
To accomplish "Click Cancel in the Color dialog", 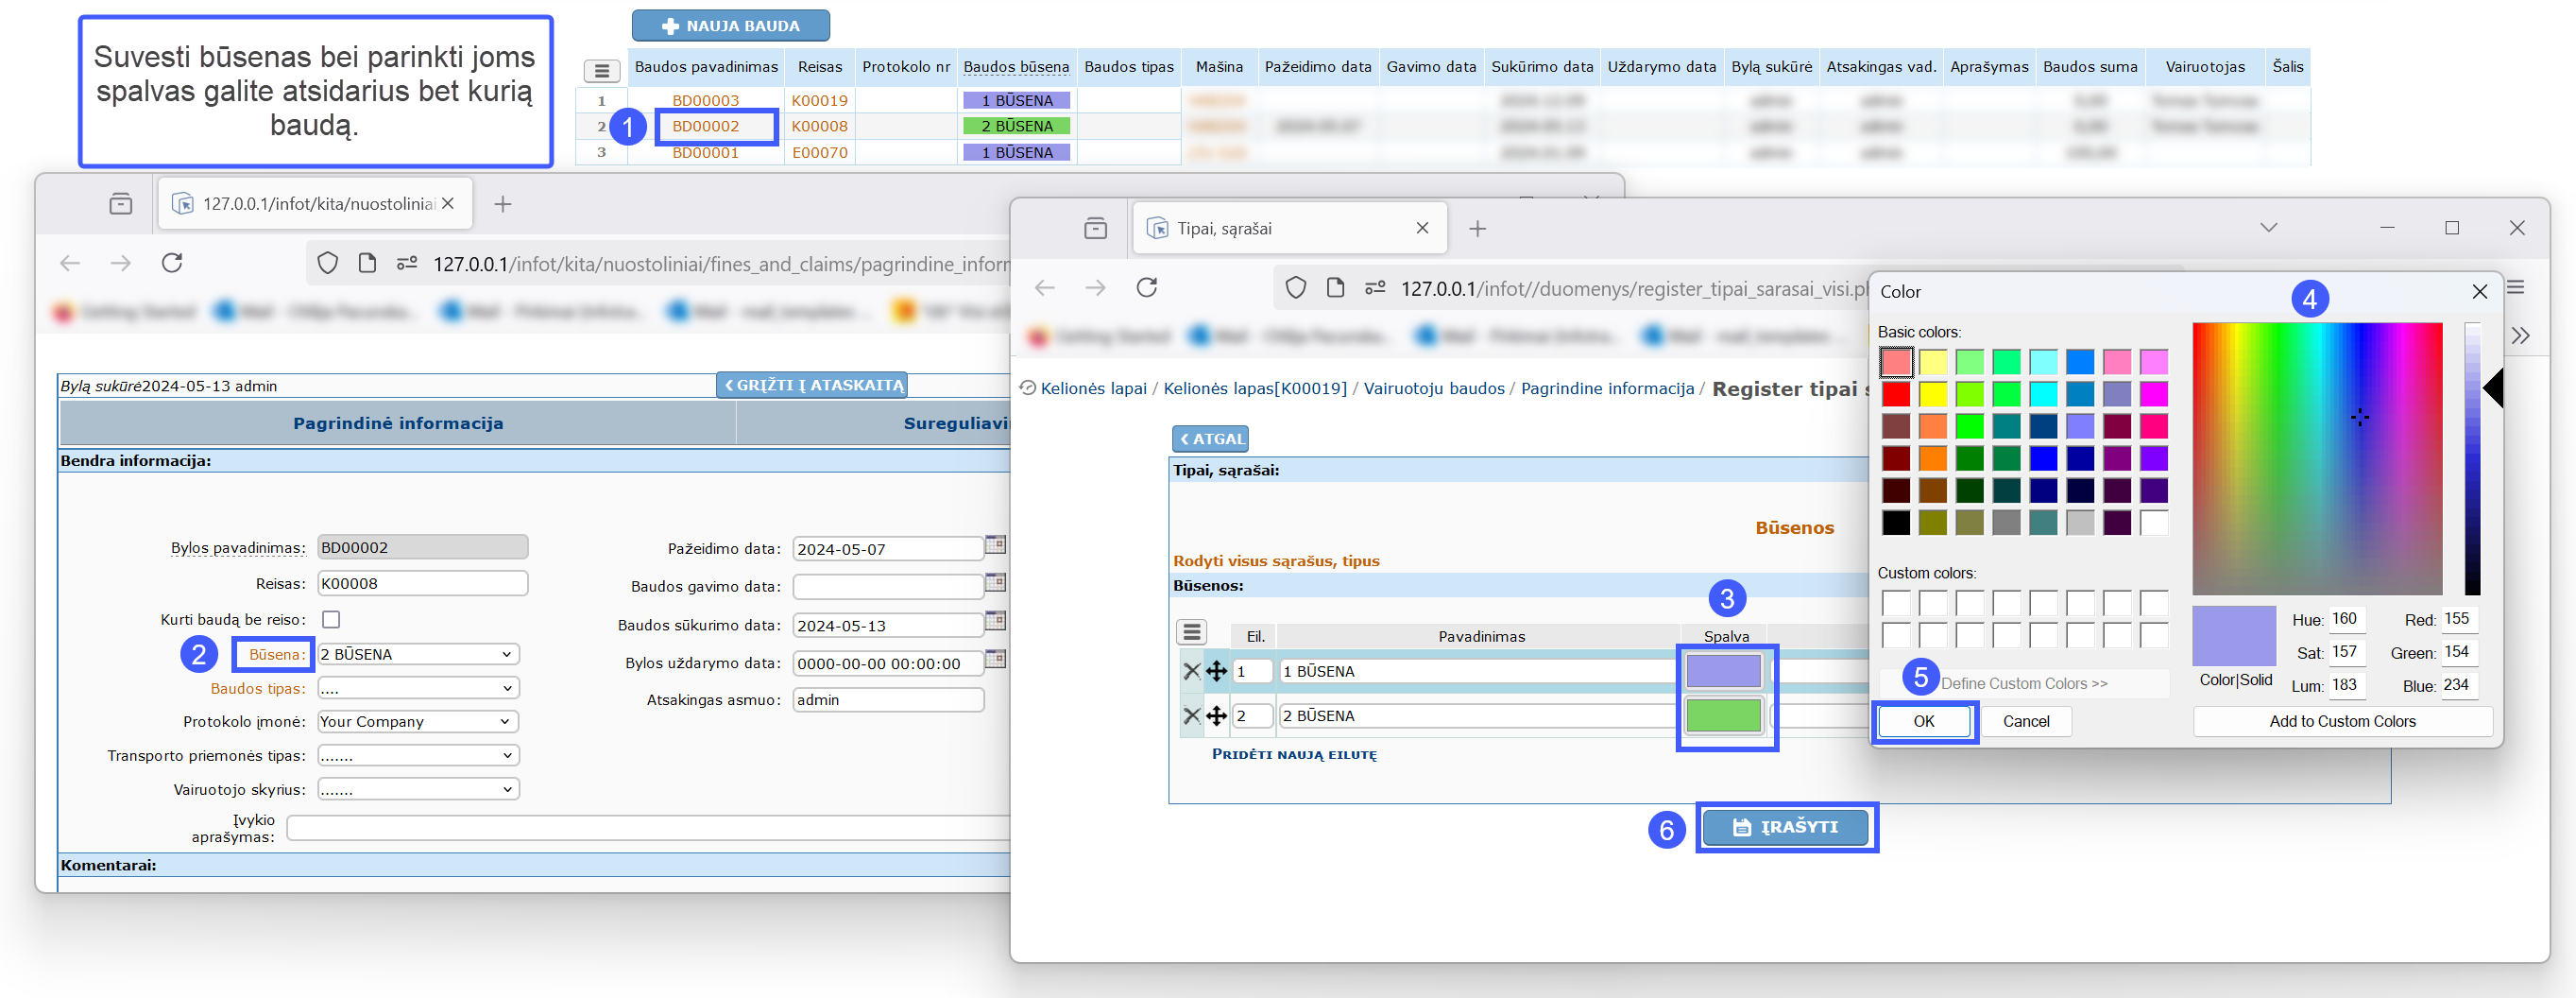I will [2025, 721].
